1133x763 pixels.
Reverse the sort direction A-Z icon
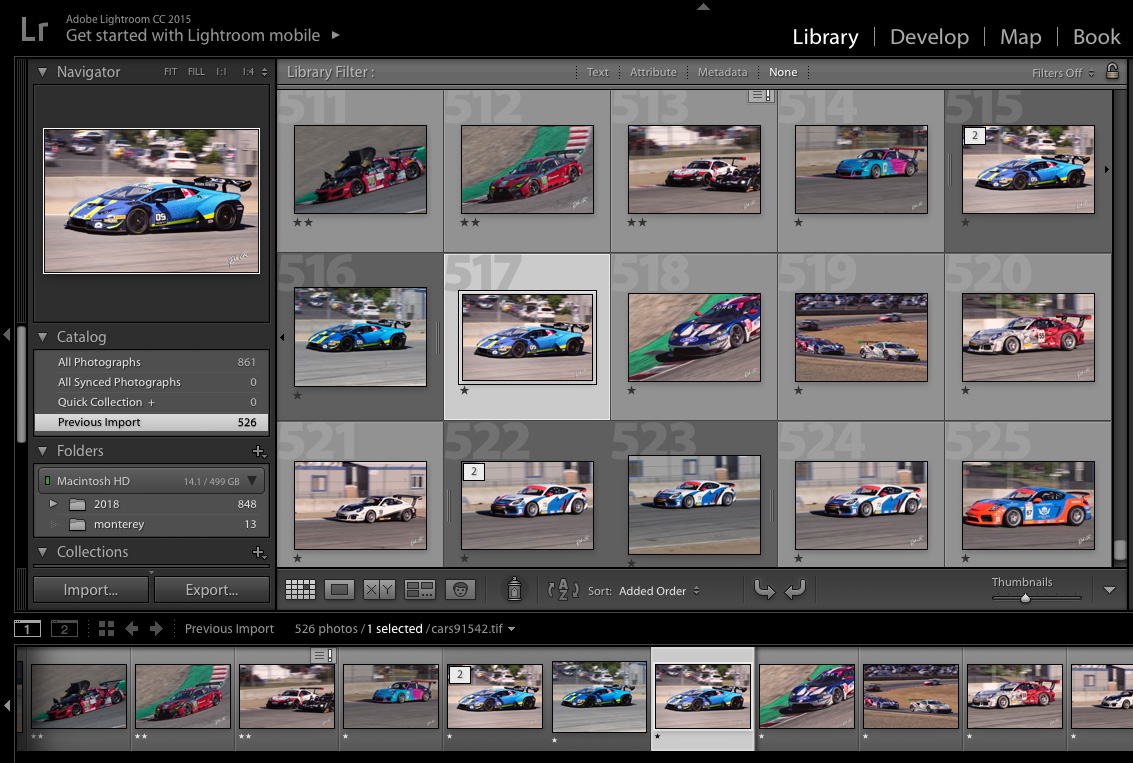(563, 590)
